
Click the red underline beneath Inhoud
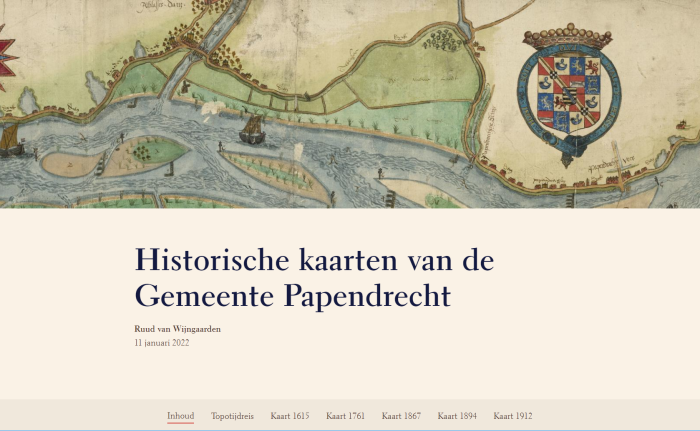(180, 424)
